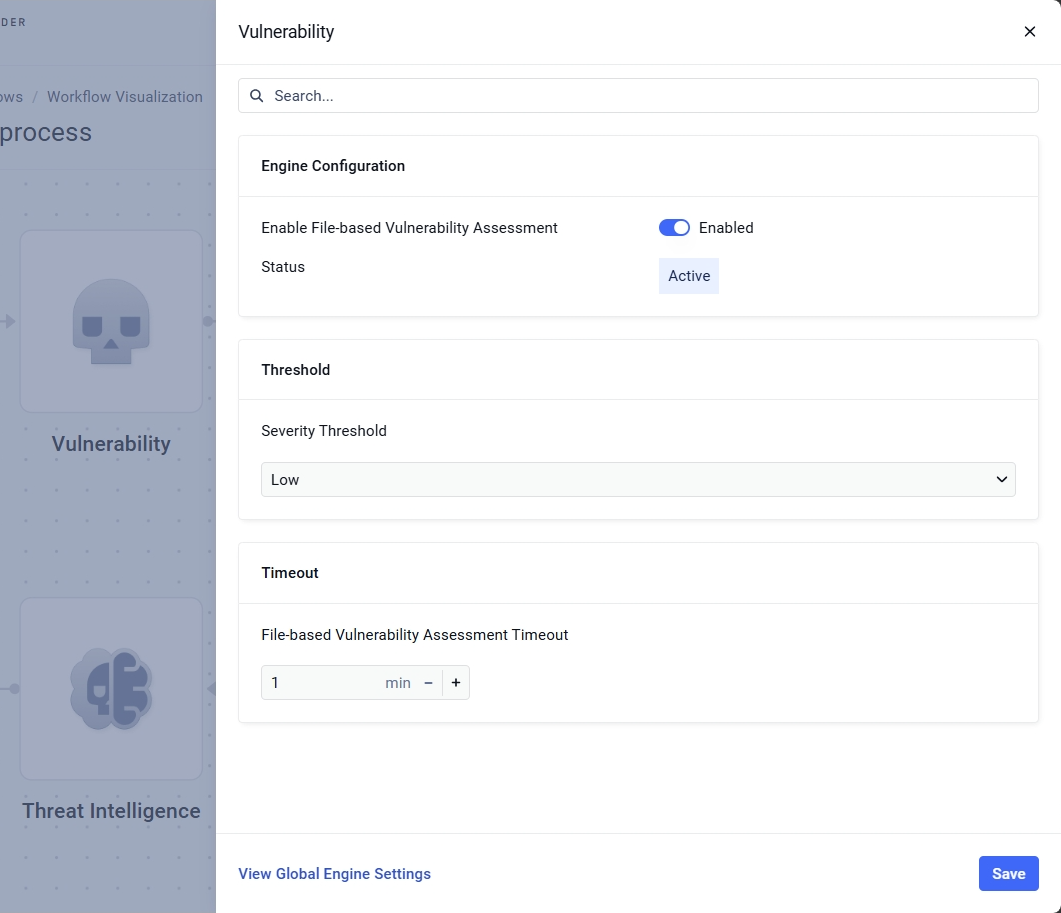
Task: Click the Threshold section header
Action: click(x=296, y=370)
